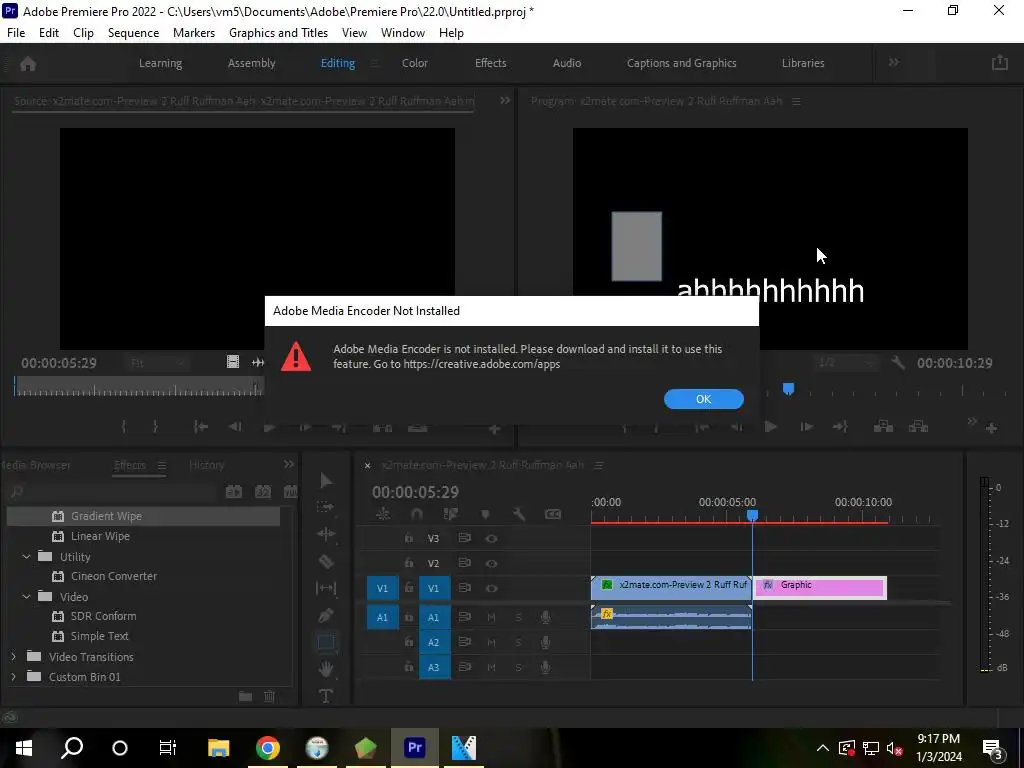
Task: Toggle the captions track options button
Action: click(x=552, y=514)
